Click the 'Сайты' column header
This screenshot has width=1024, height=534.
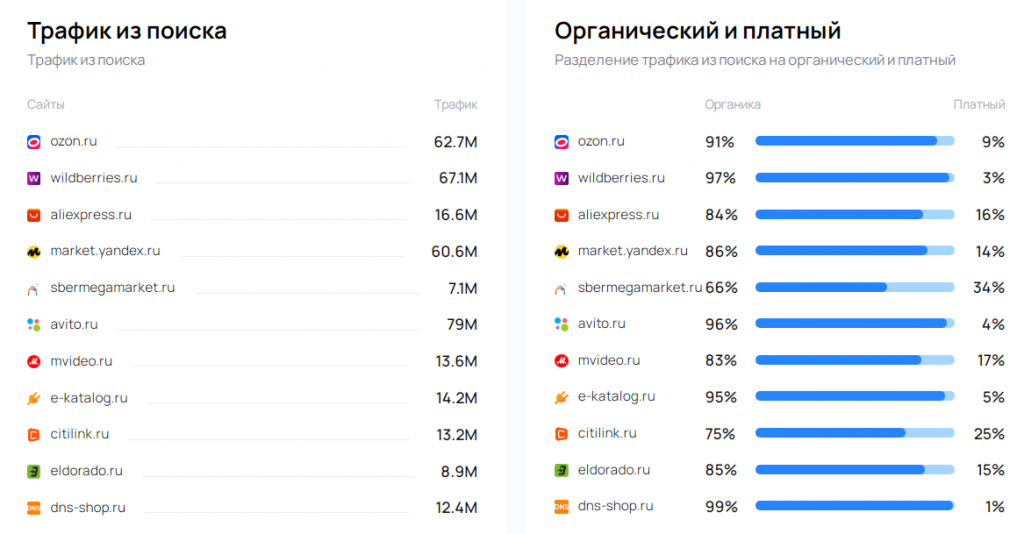click(46, 104)
